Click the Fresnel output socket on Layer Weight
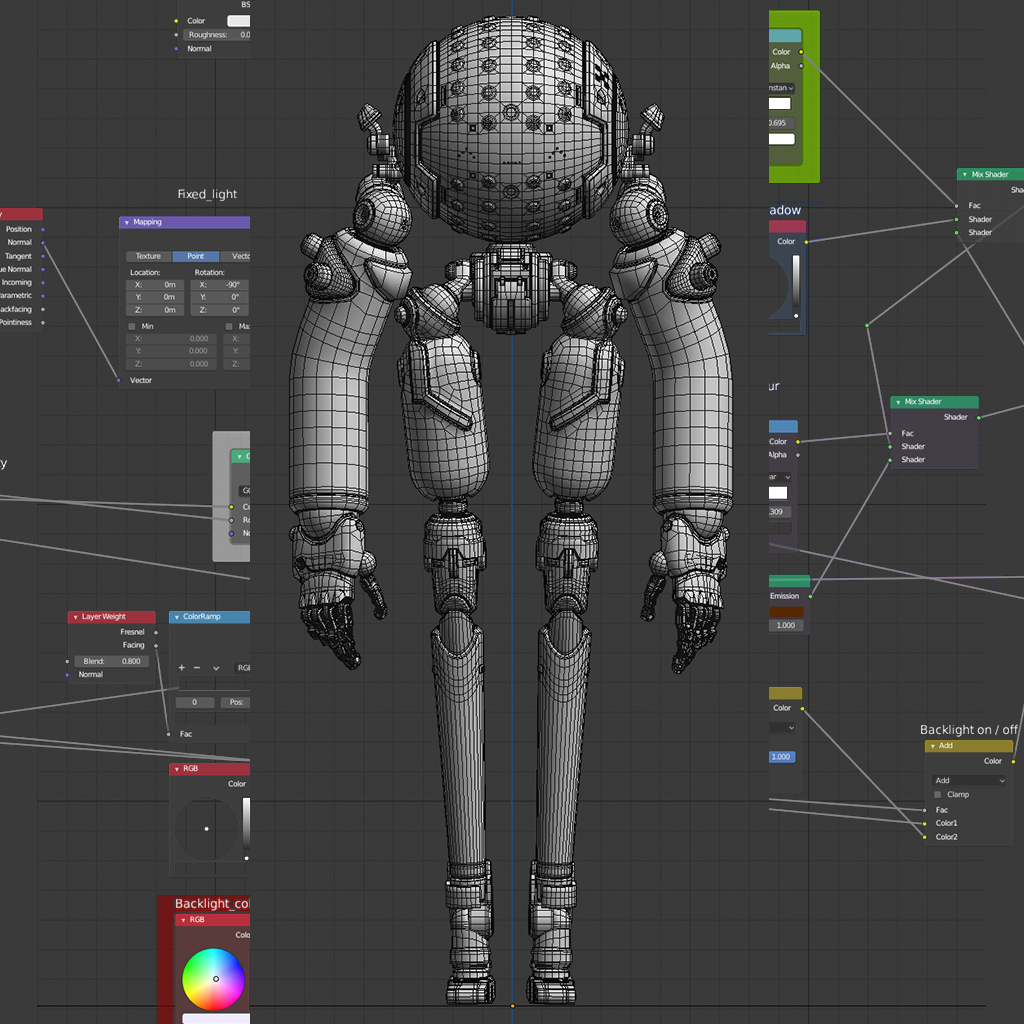The width and height of the screenshot is (1024, 1024). click(x=155, y=632)
